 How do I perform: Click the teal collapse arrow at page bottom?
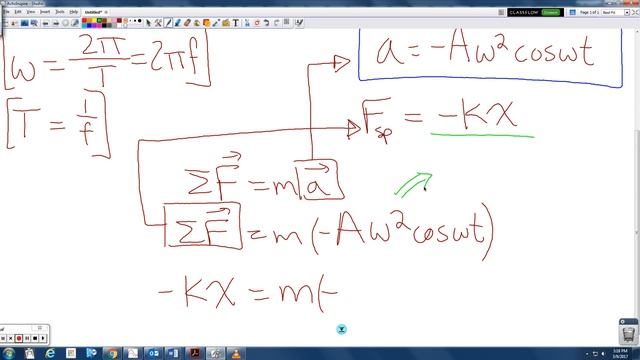click(342, 329)
